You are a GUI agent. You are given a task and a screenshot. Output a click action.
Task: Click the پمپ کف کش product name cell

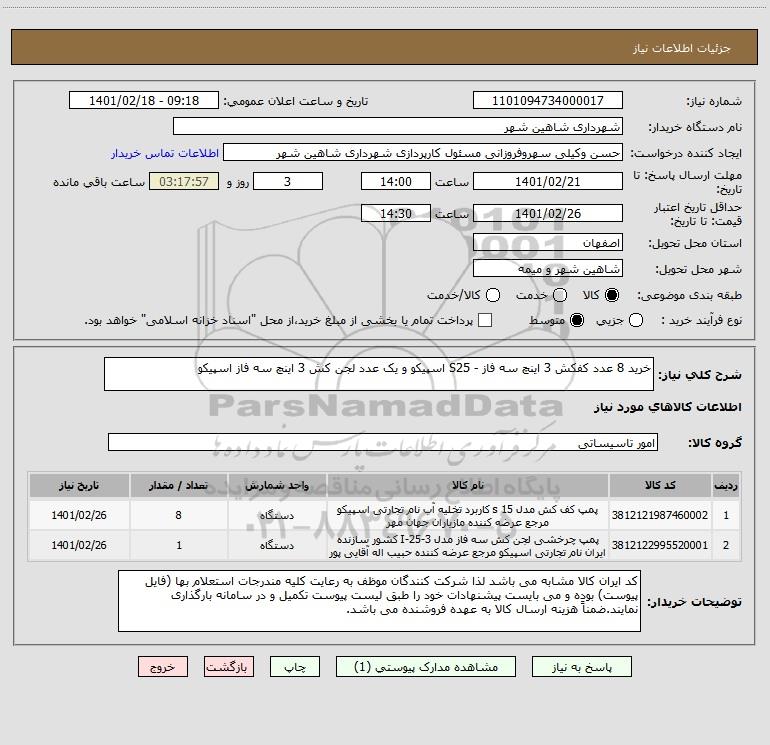point(468,515)
